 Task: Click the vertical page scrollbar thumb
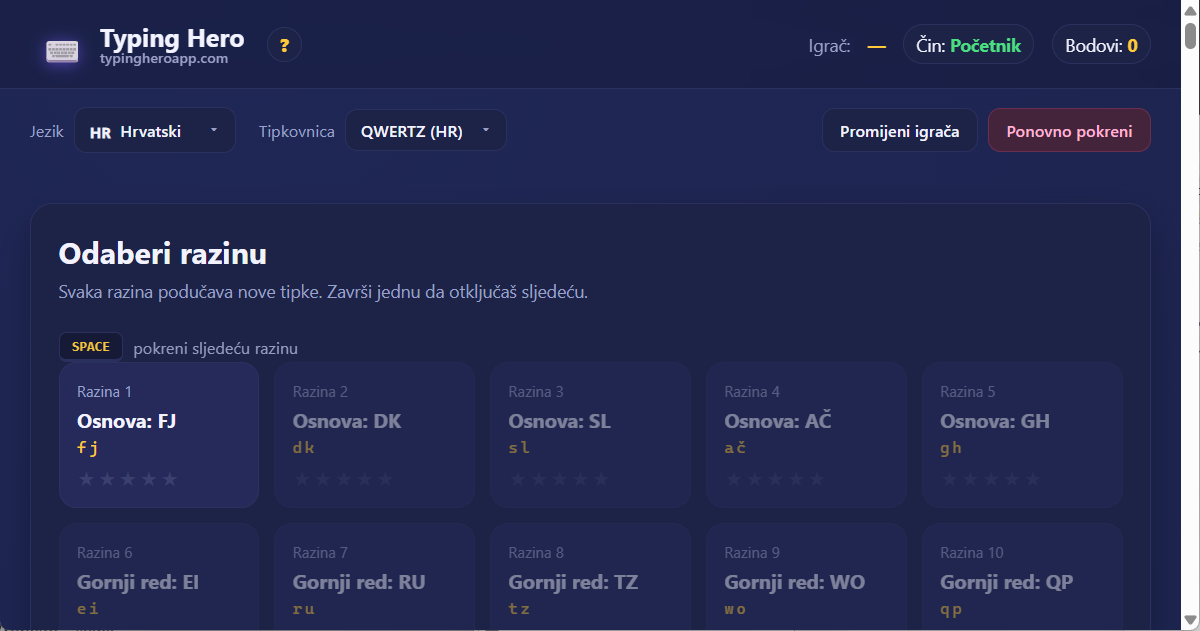click(1190, 35)
